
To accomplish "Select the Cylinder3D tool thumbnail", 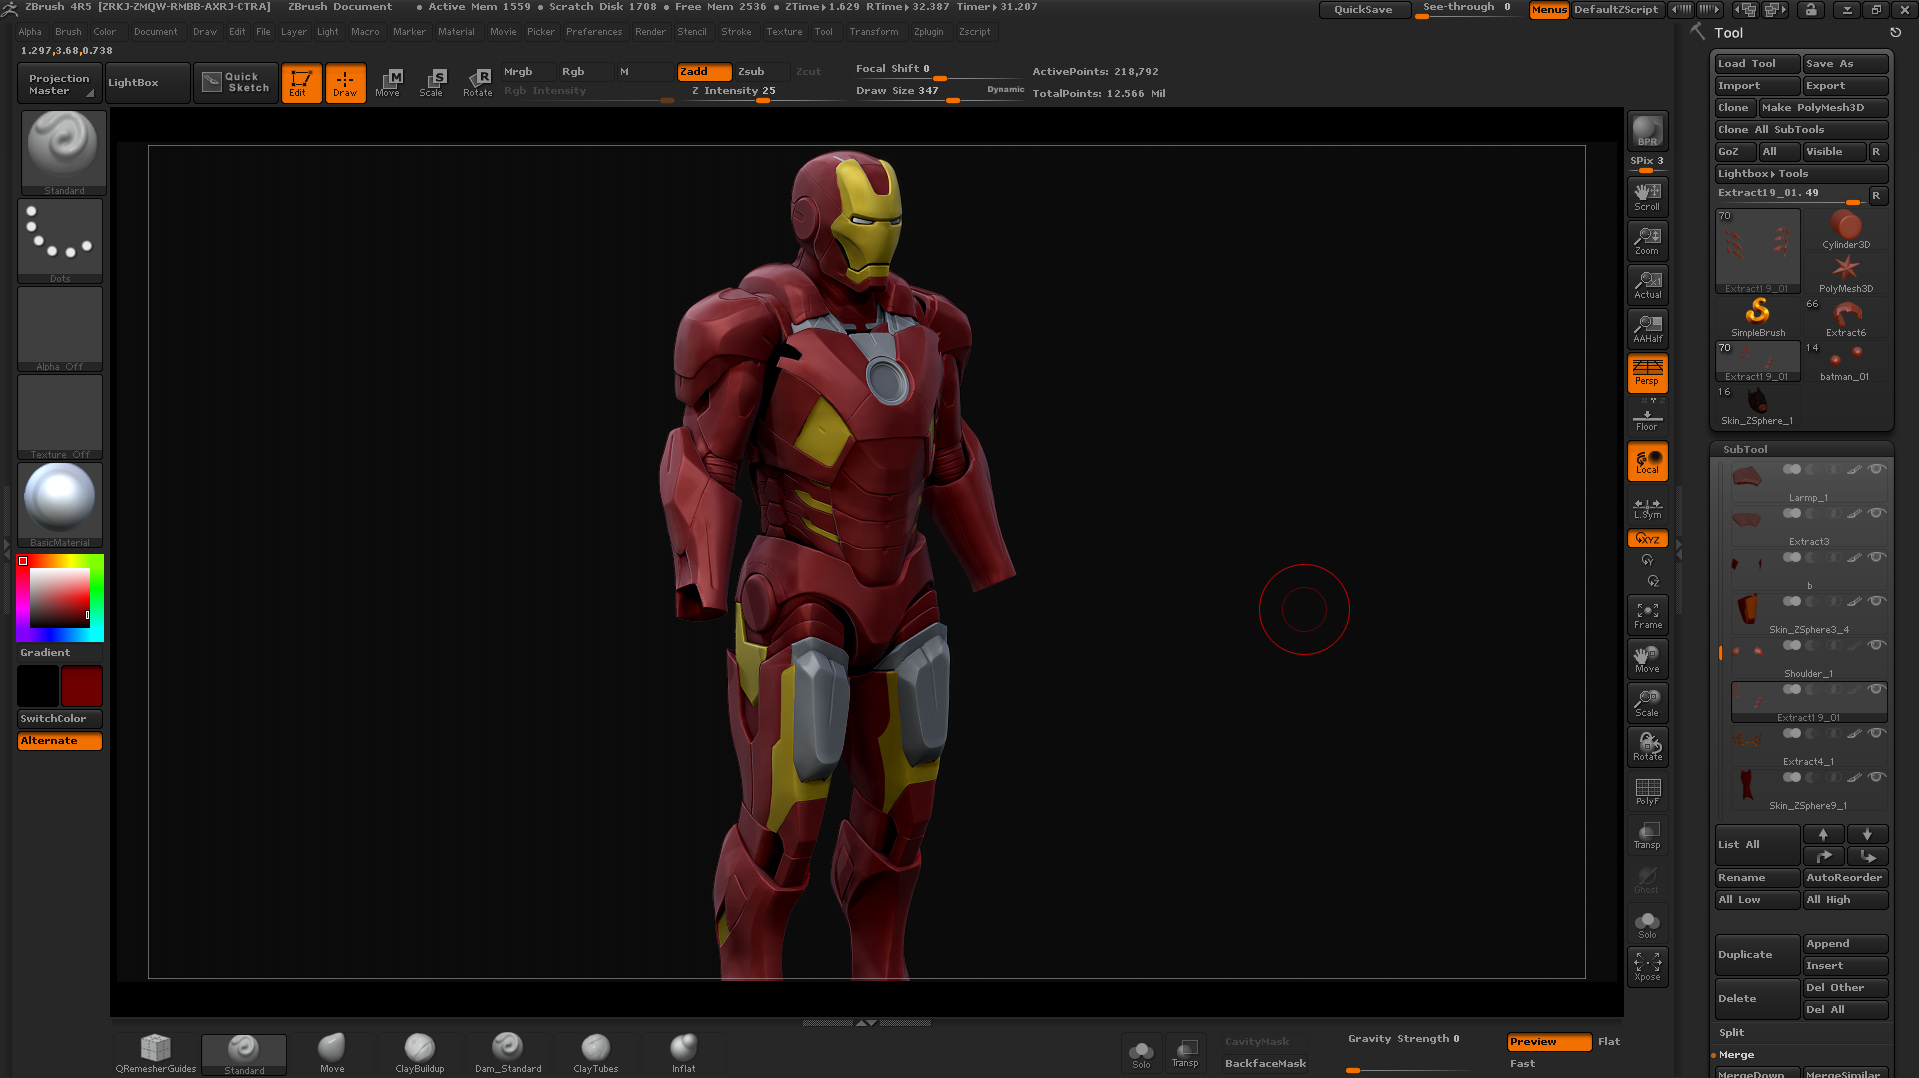I will [1845, 230].
